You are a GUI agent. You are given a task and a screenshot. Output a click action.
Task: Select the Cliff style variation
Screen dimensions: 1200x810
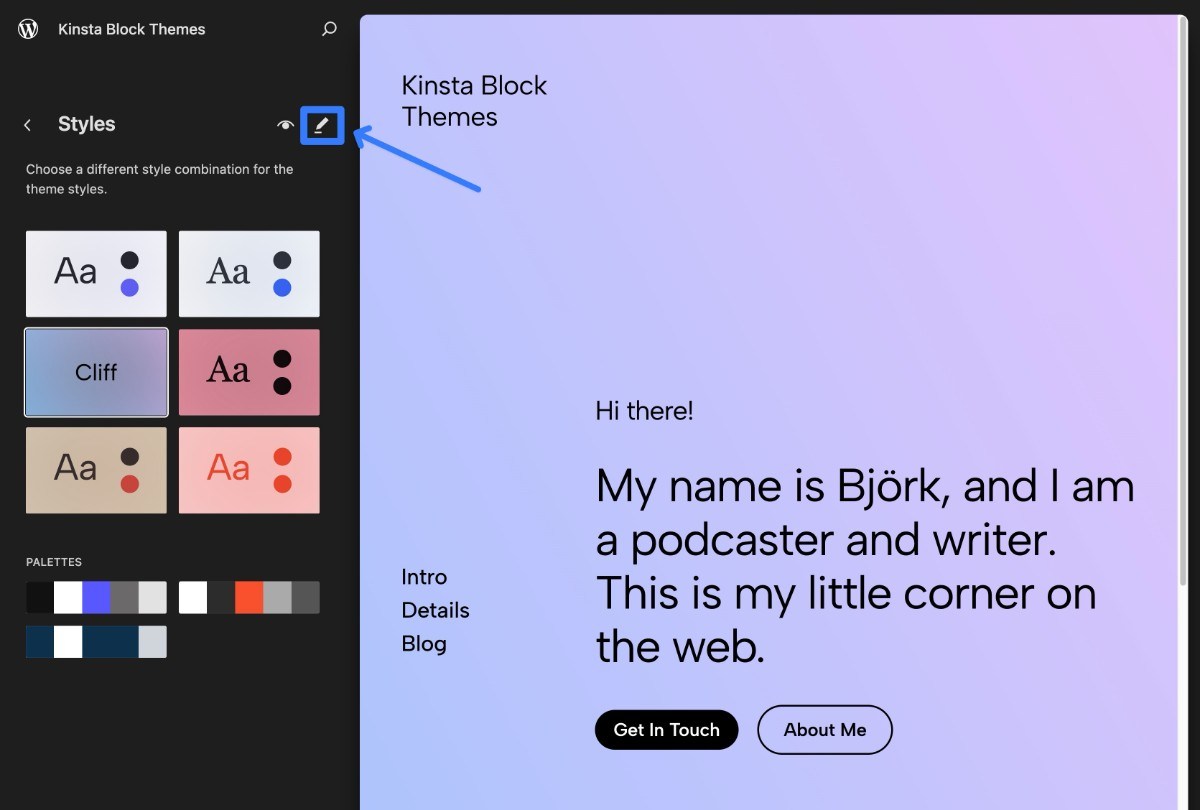(x=96, y=371)
